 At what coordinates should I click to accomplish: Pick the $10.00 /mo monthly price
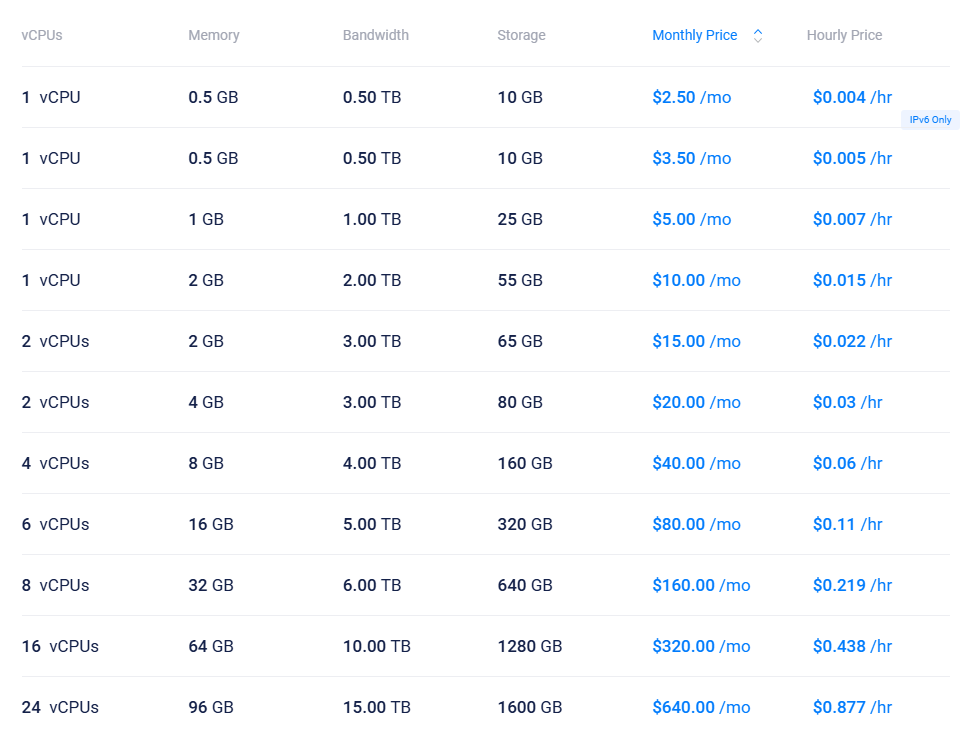696,281
